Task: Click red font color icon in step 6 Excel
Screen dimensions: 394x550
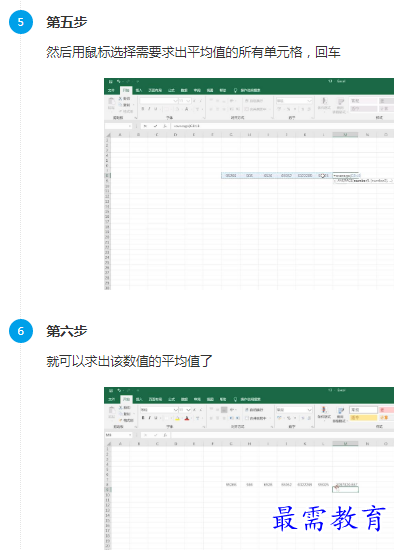Action: point(187,418)
